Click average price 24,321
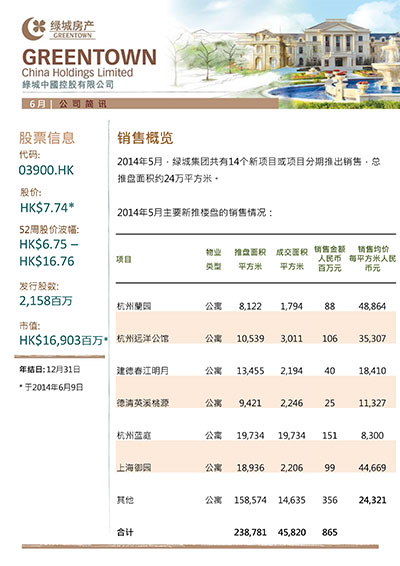This screenshot has width=400, height=566. (372, 500)
